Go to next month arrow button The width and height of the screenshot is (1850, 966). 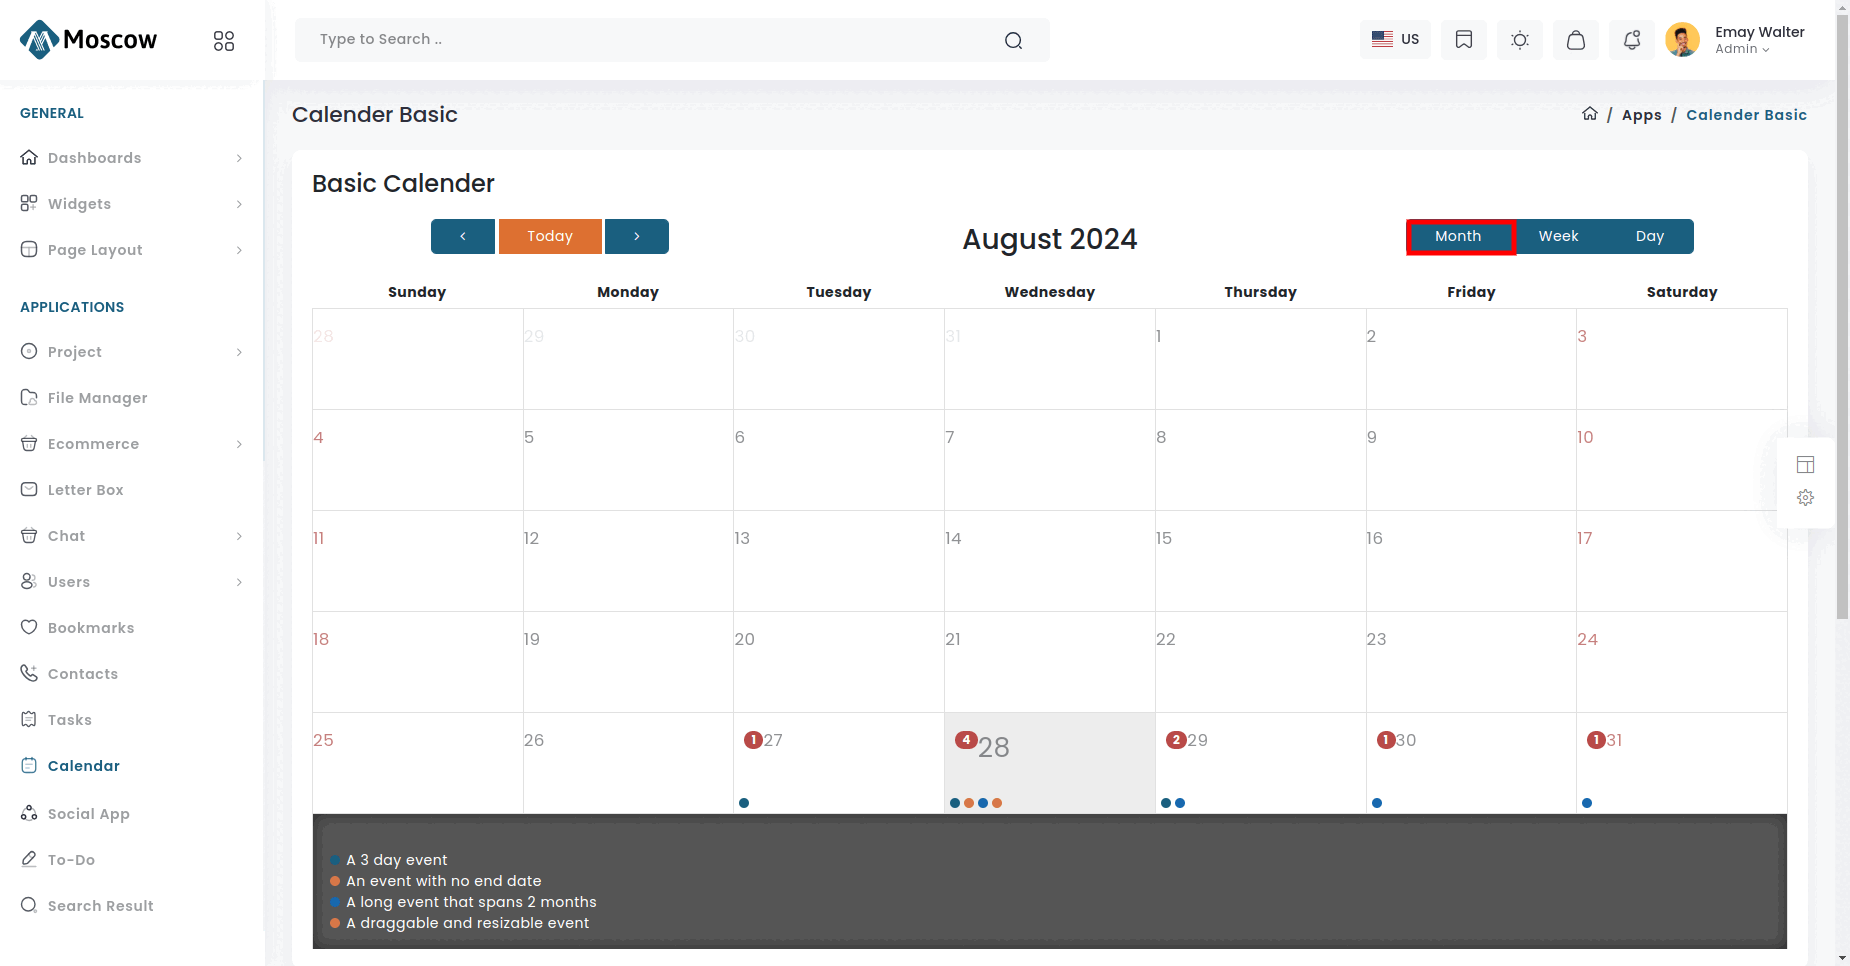[x=637, y=237]
